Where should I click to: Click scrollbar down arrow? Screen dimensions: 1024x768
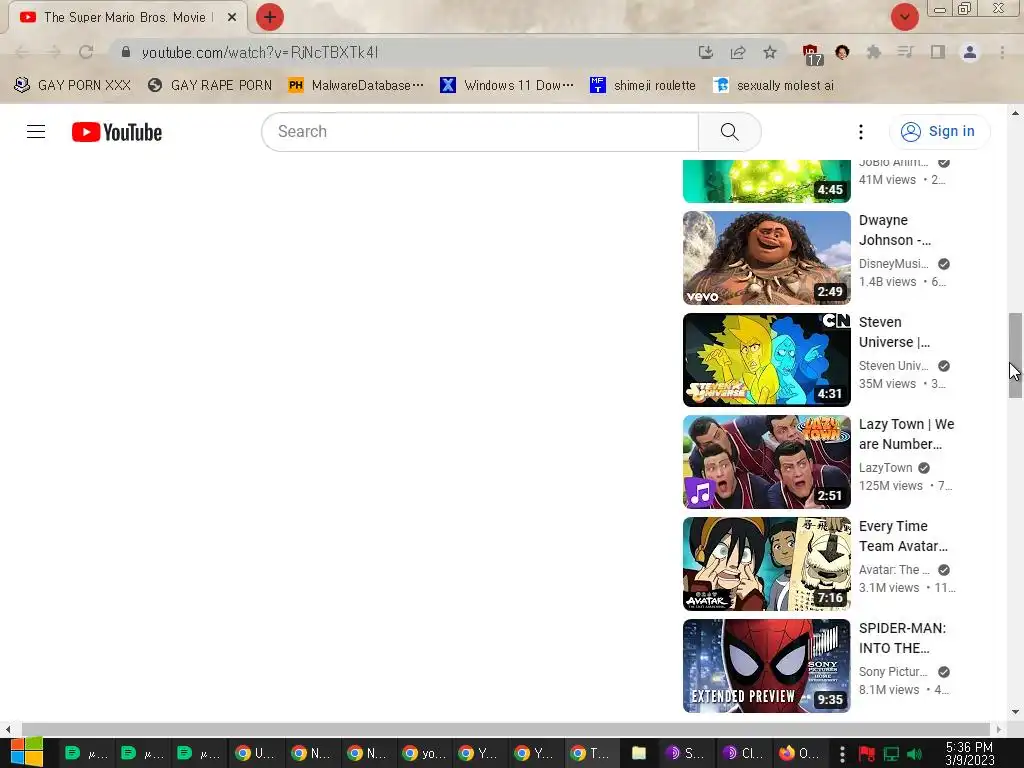point(1016,712)
